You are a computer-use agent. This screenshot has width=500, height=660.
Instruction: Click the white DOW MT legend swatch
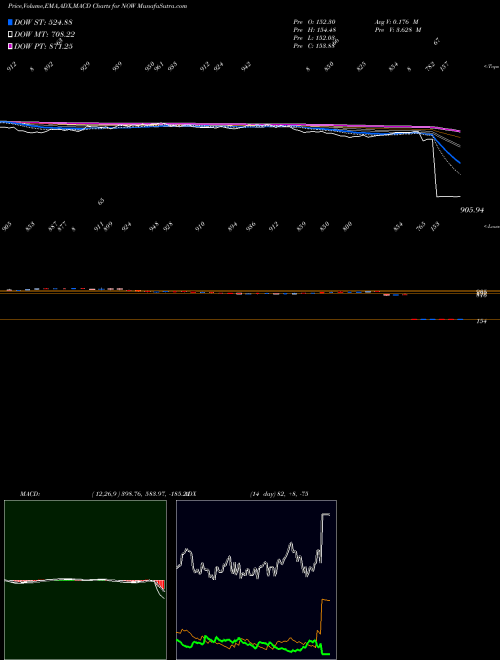tap(11, 34)
